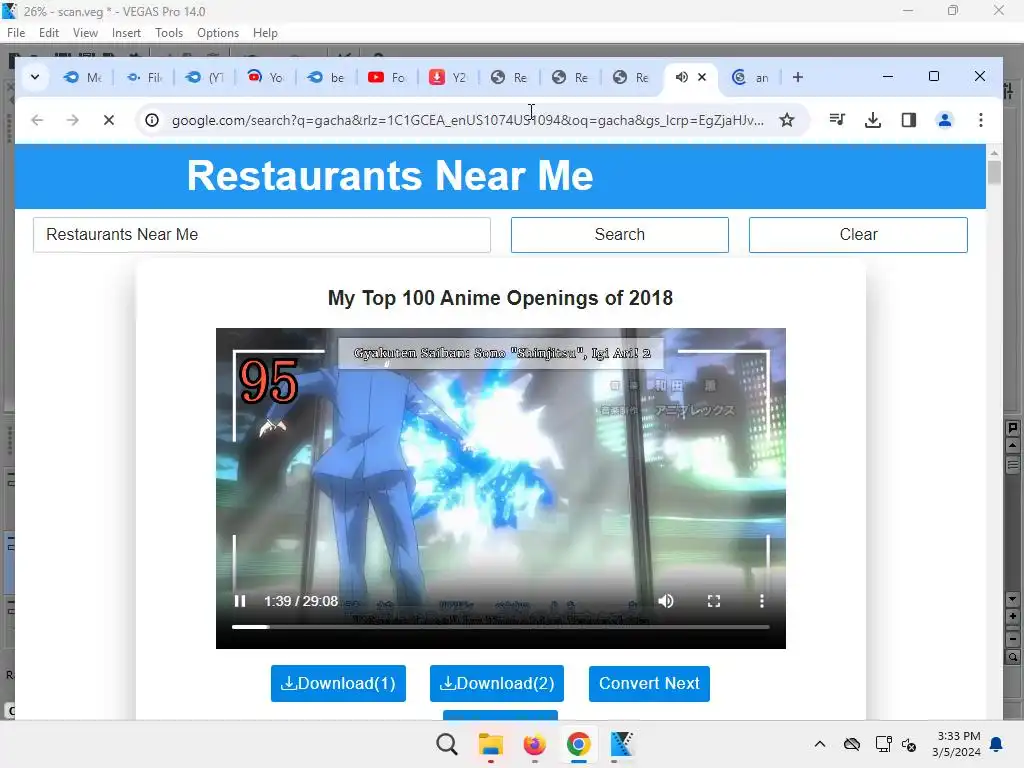Click the page heading Restaurants Near Me

[x=390, y=176]
